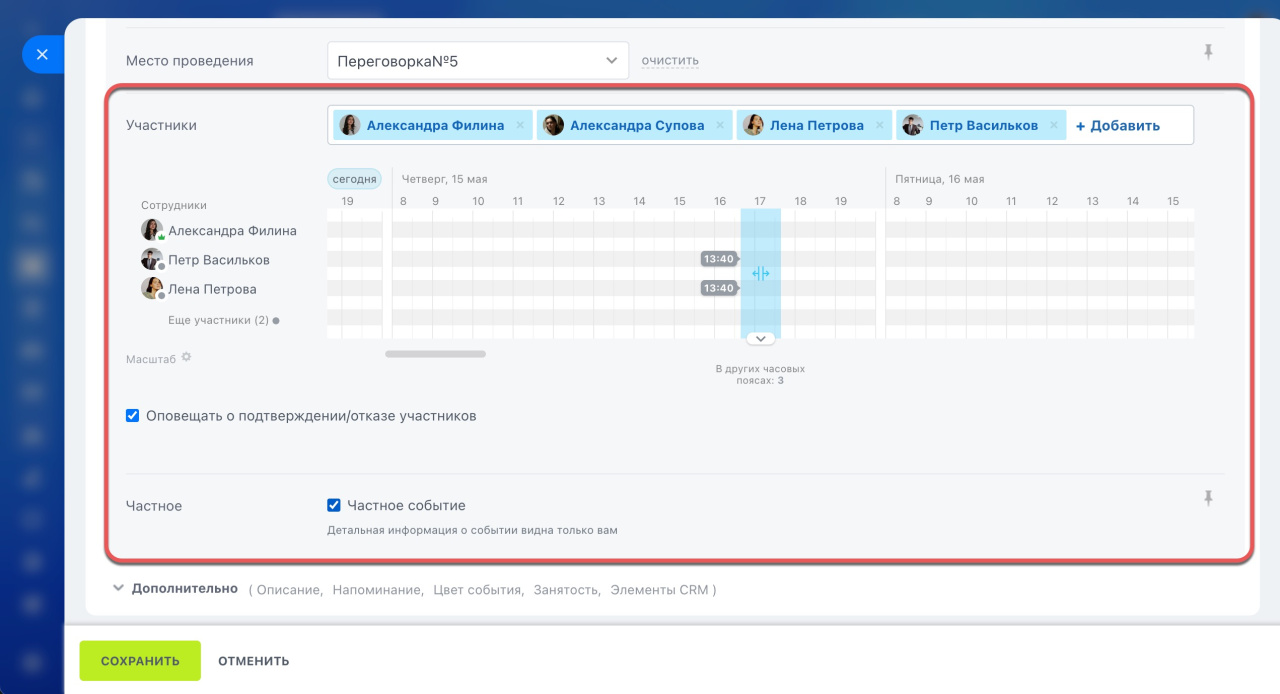Pin the Частное field
The height and width of the screenshot is (694, 1280).
[x=1208, y=498]
